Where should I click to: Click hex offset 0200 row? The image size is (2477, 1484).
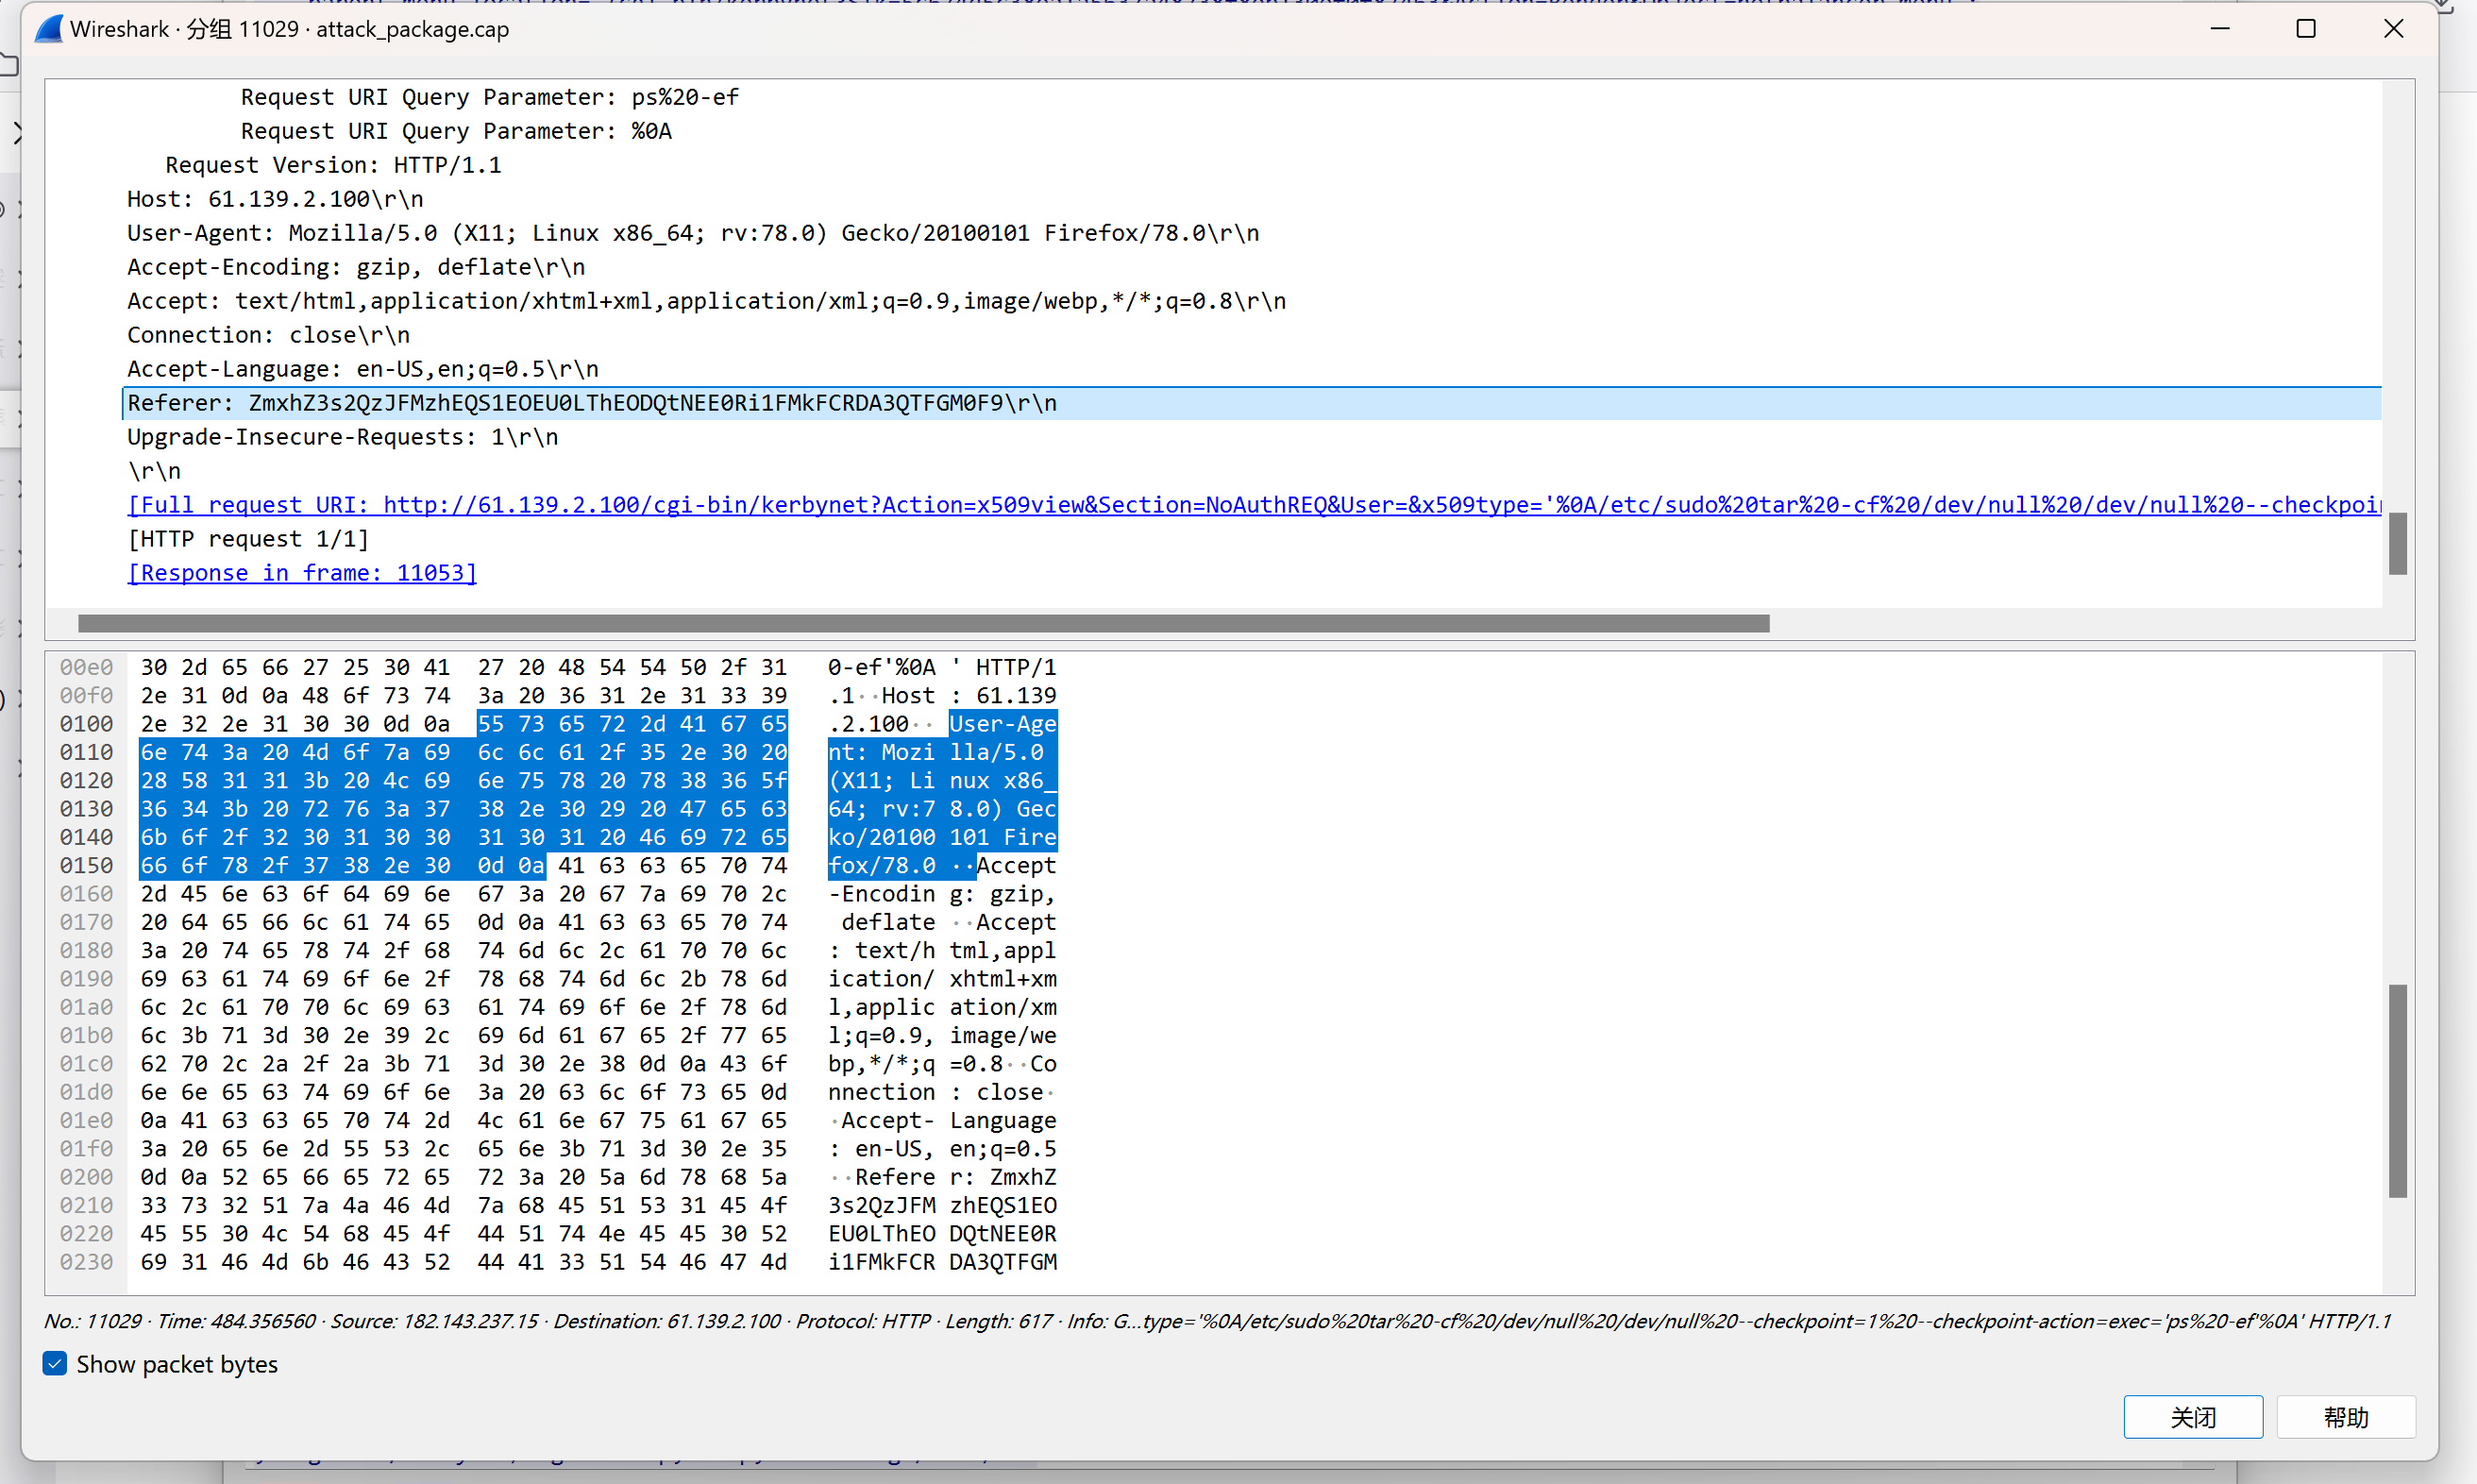coord(86,1176)
